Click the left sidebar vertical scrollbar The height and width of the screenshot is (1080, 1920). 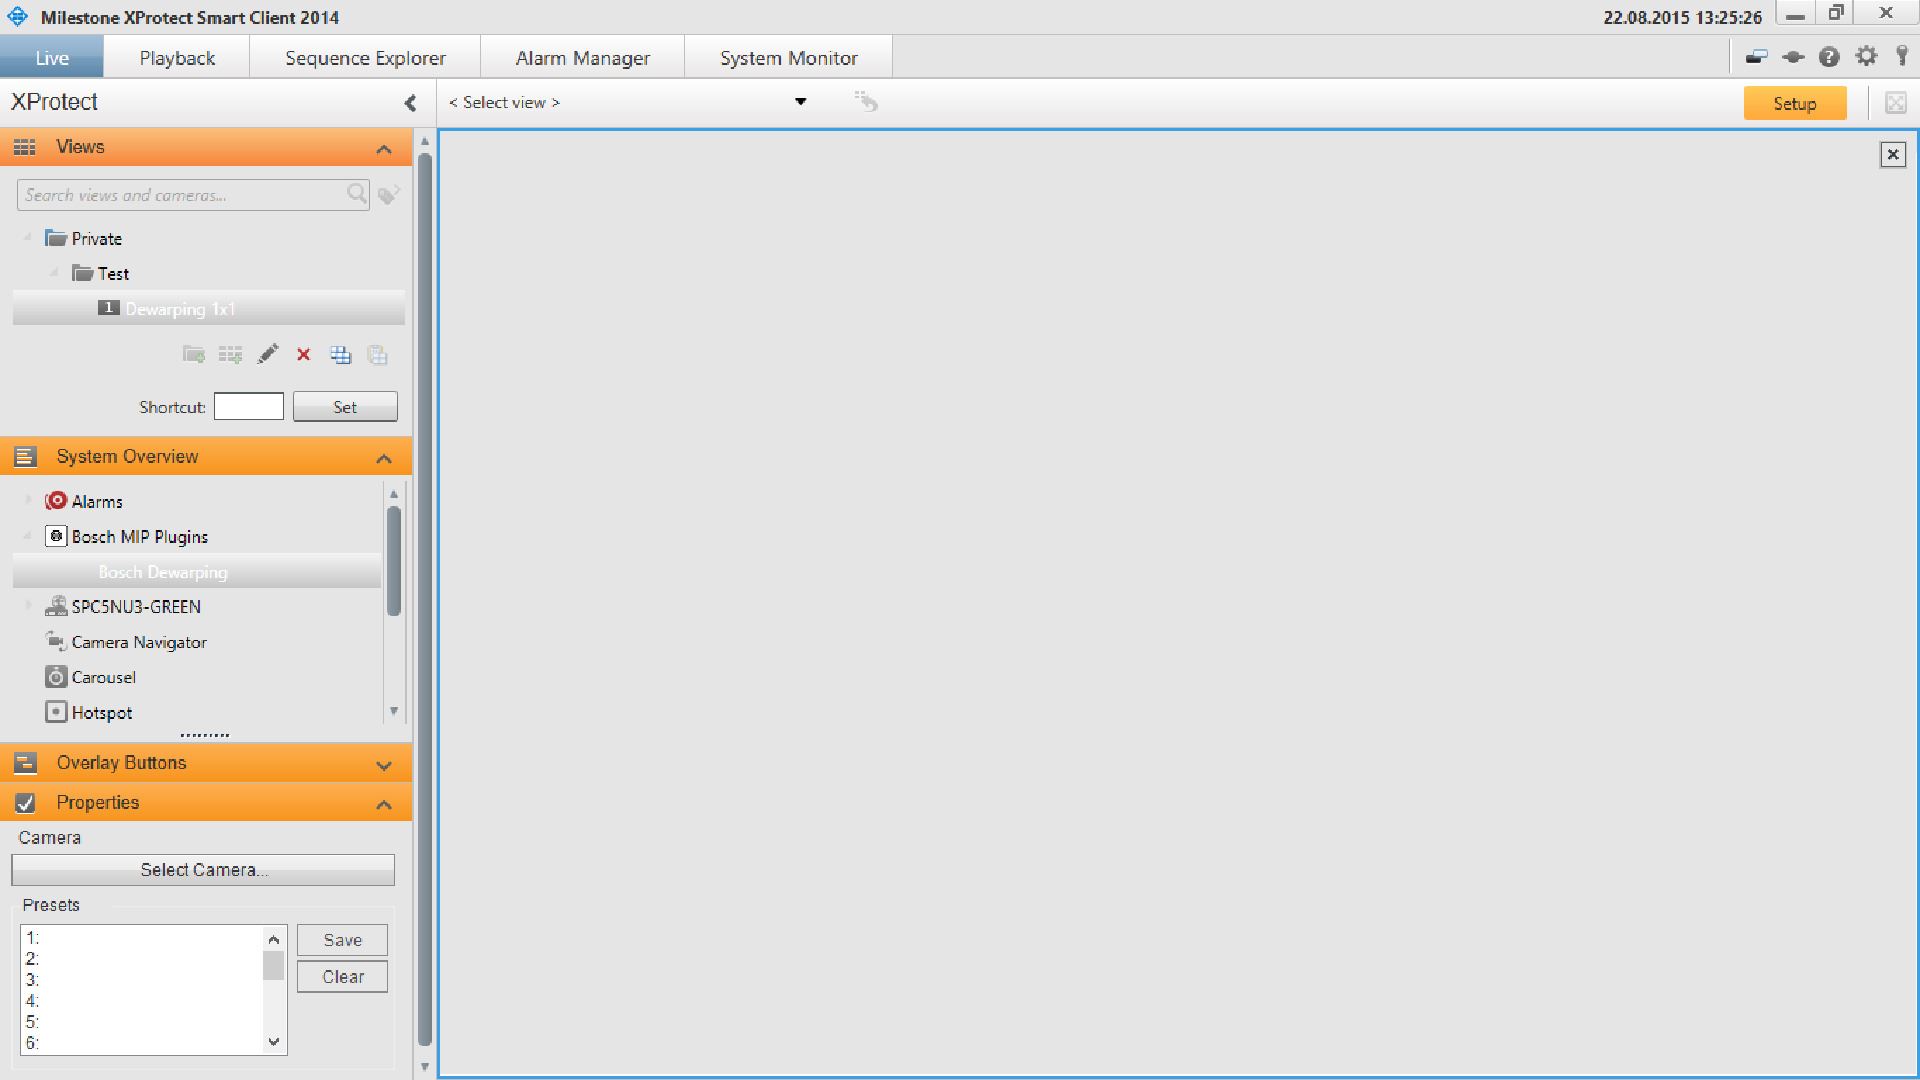[x=424, y=600]
